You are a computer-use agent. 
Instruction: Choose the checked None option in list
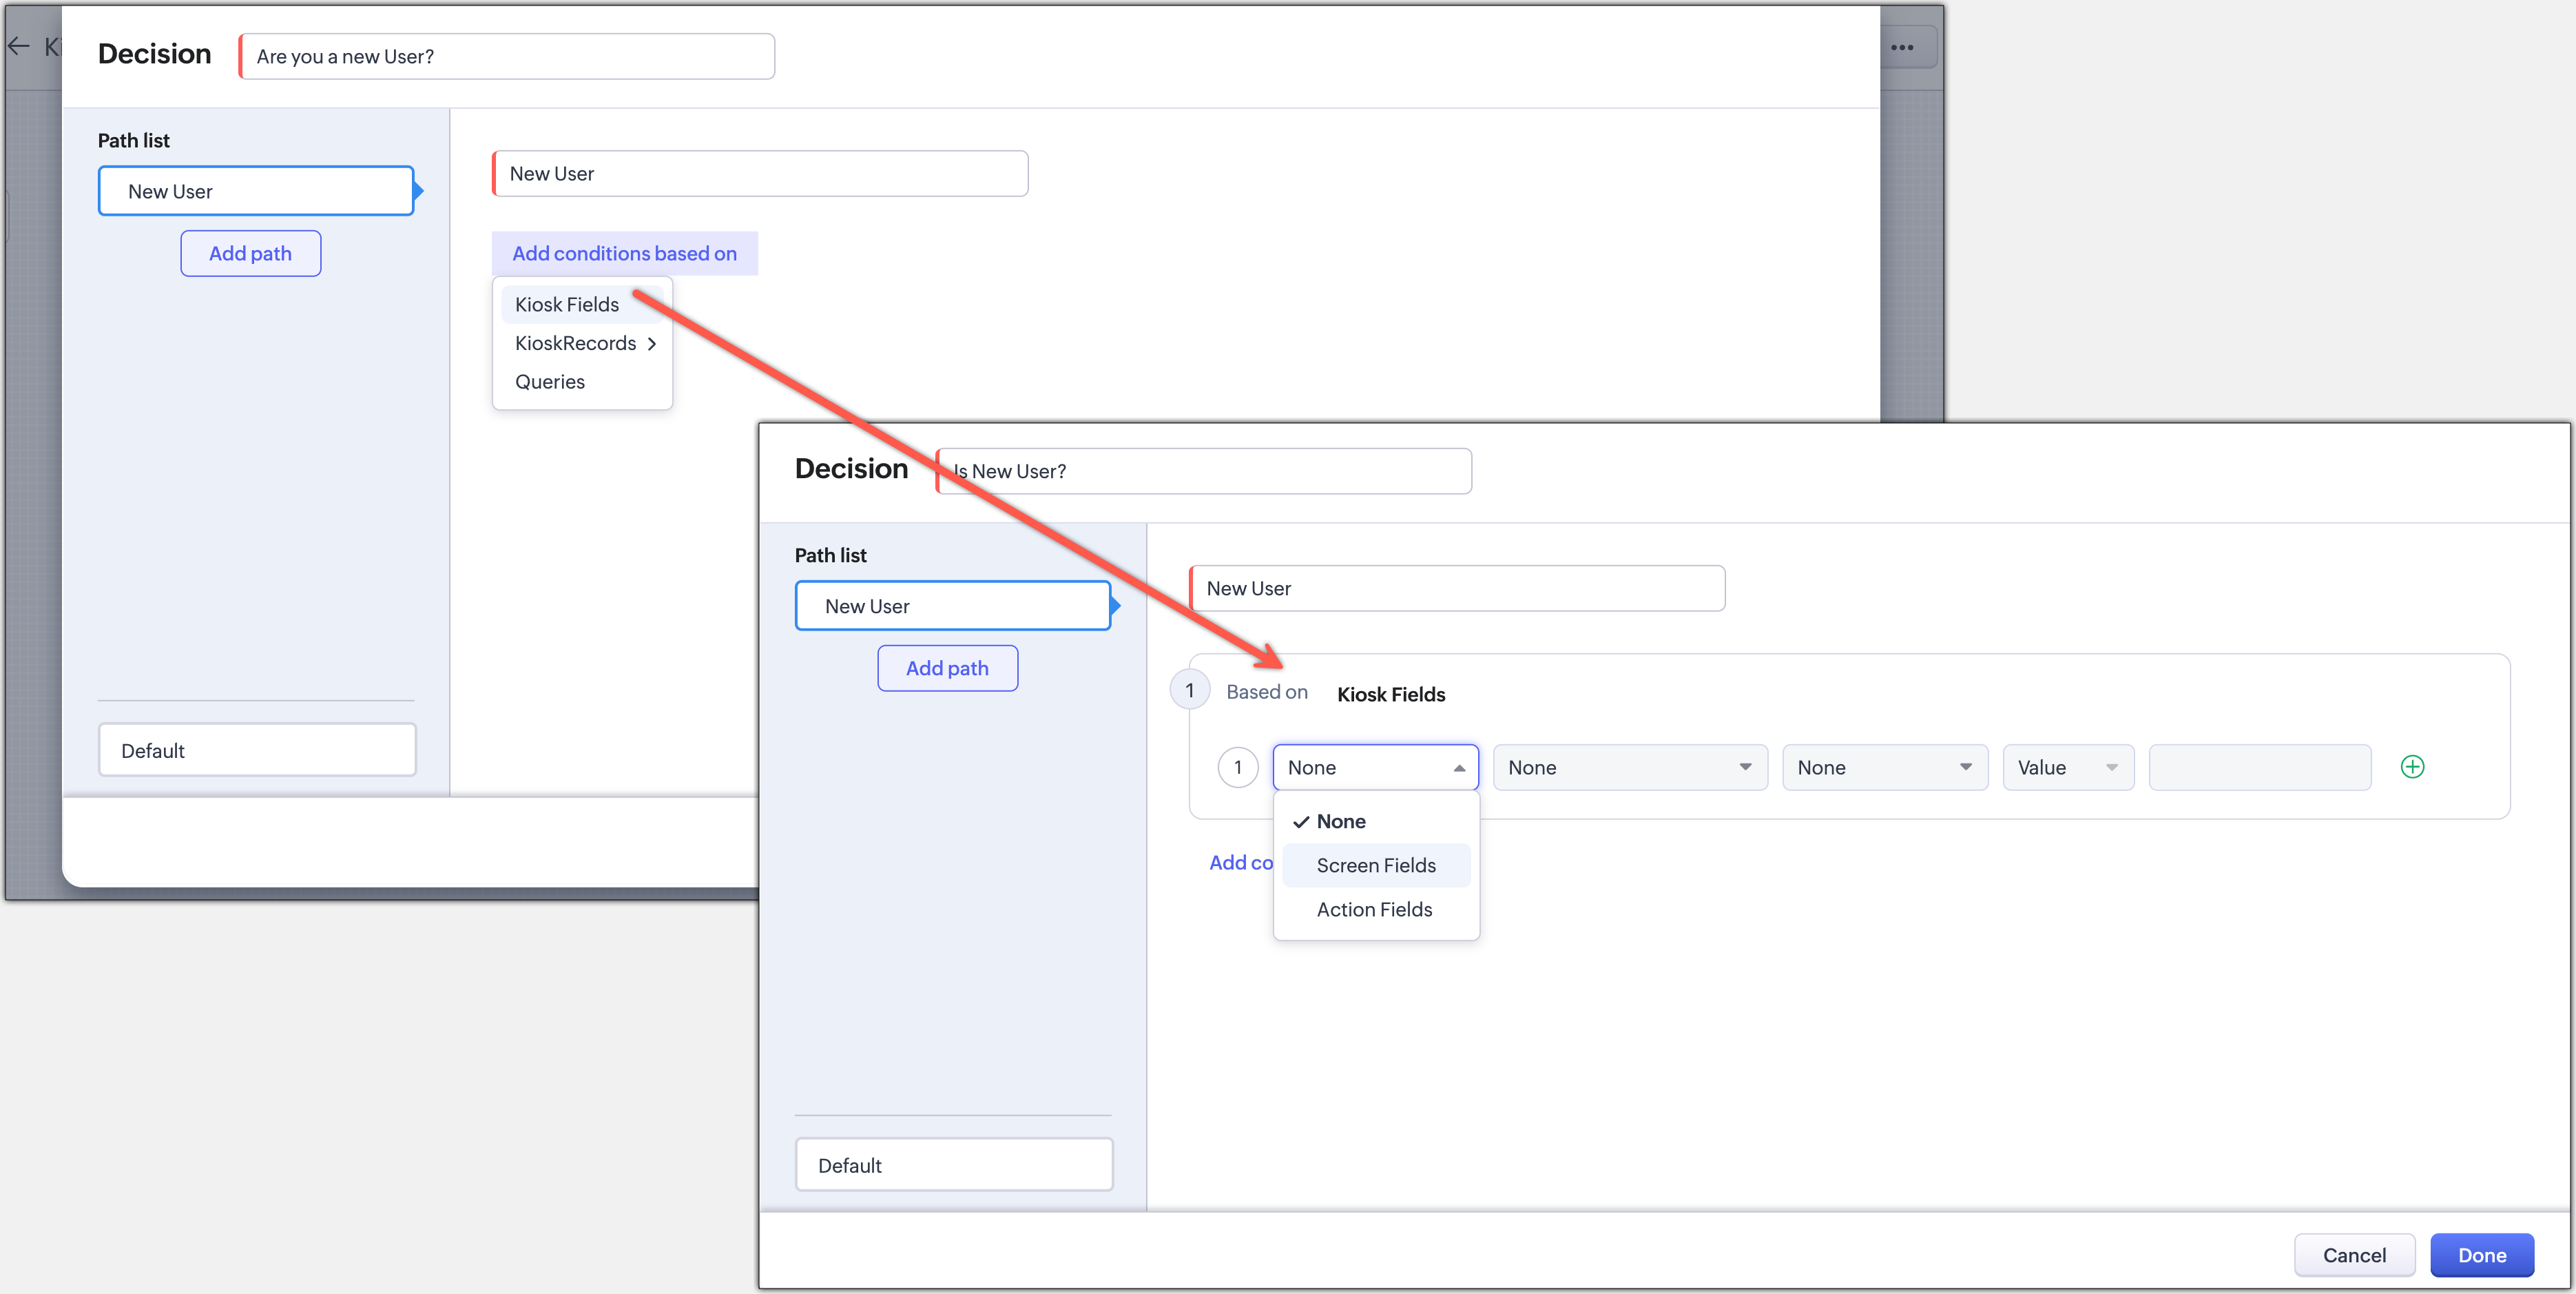click(1340, 821)
